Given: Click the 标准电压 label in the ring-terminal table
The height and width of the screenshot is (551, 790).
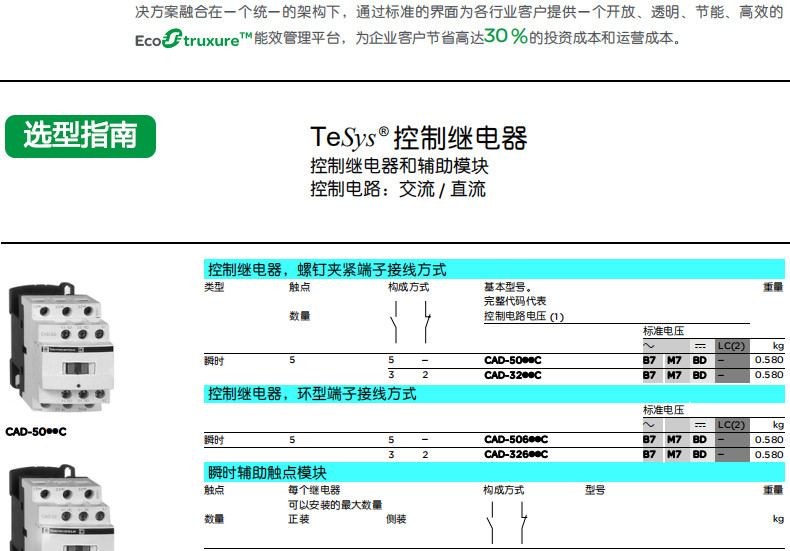Looking at the screenshot, I should [664, 410].
